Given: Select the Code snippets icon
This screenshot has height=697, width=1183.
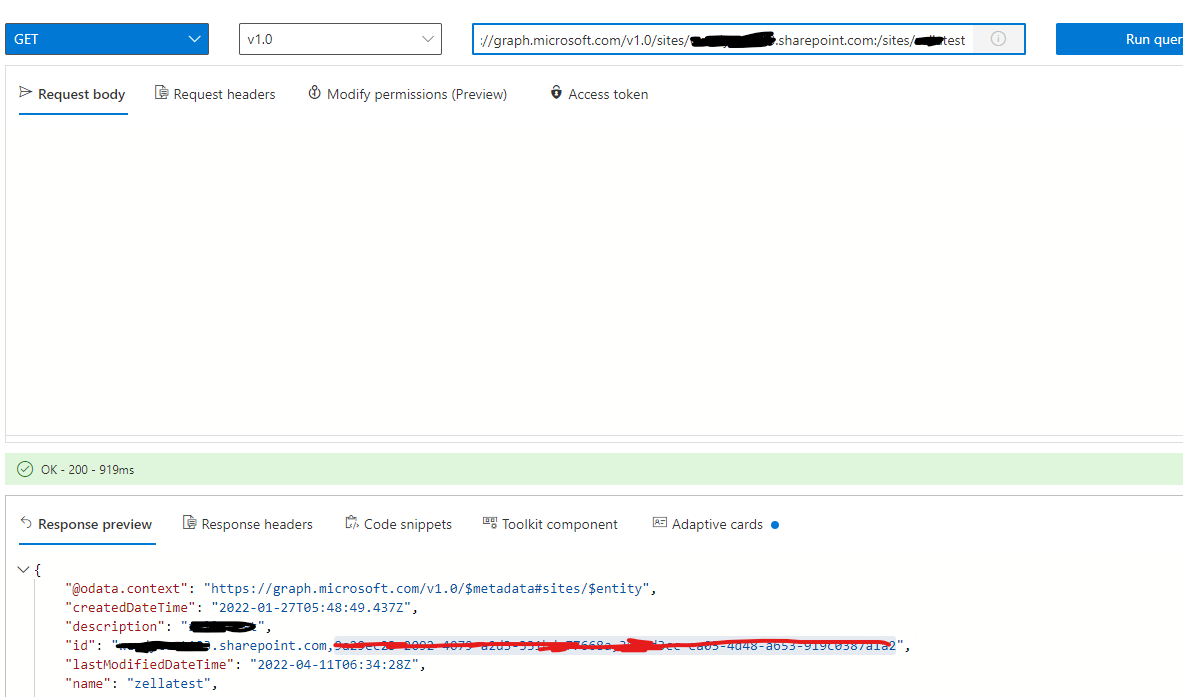Looking at the screenshot, I should pyautogui.click(x=351, y=523).
